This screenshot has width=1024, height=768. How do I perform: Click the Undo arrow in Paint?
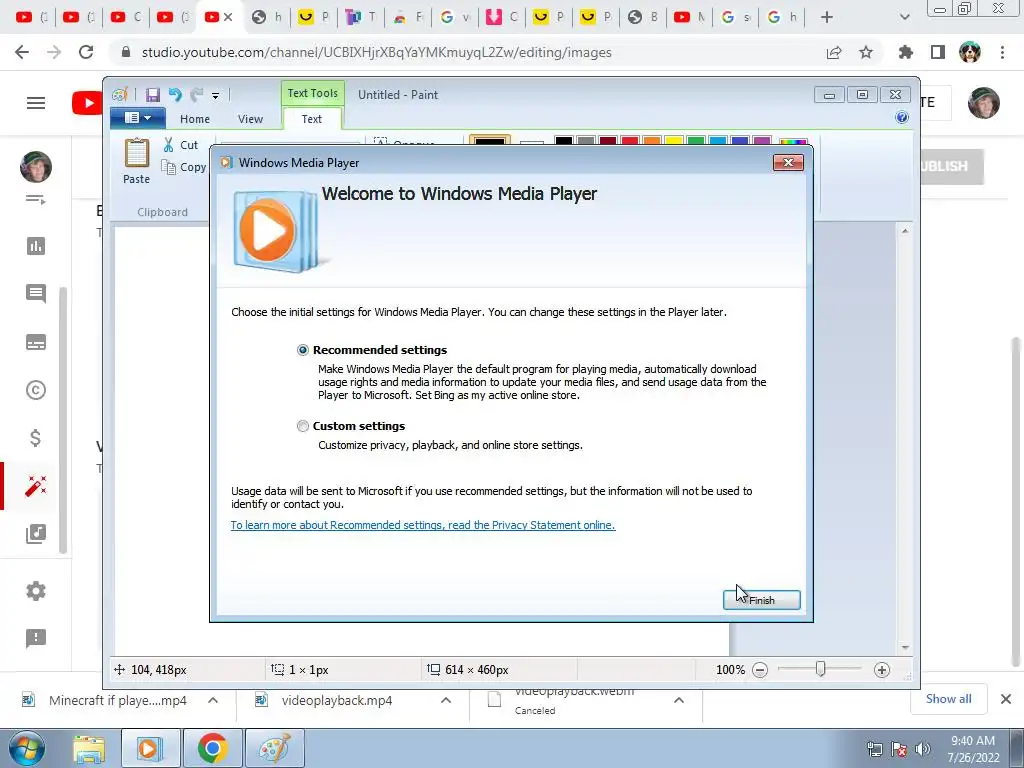pos(174,95)
